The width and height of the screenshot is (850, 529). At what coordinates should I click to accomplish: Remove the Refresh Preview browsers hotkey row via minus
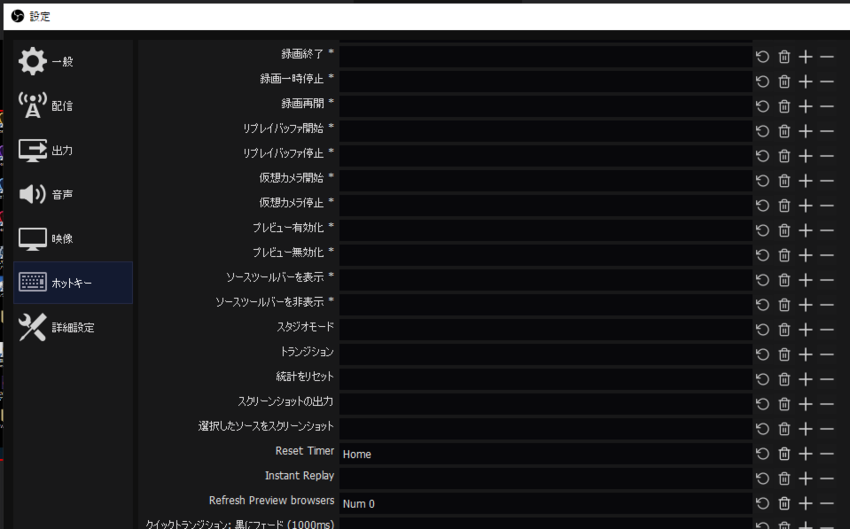[827, 504]
